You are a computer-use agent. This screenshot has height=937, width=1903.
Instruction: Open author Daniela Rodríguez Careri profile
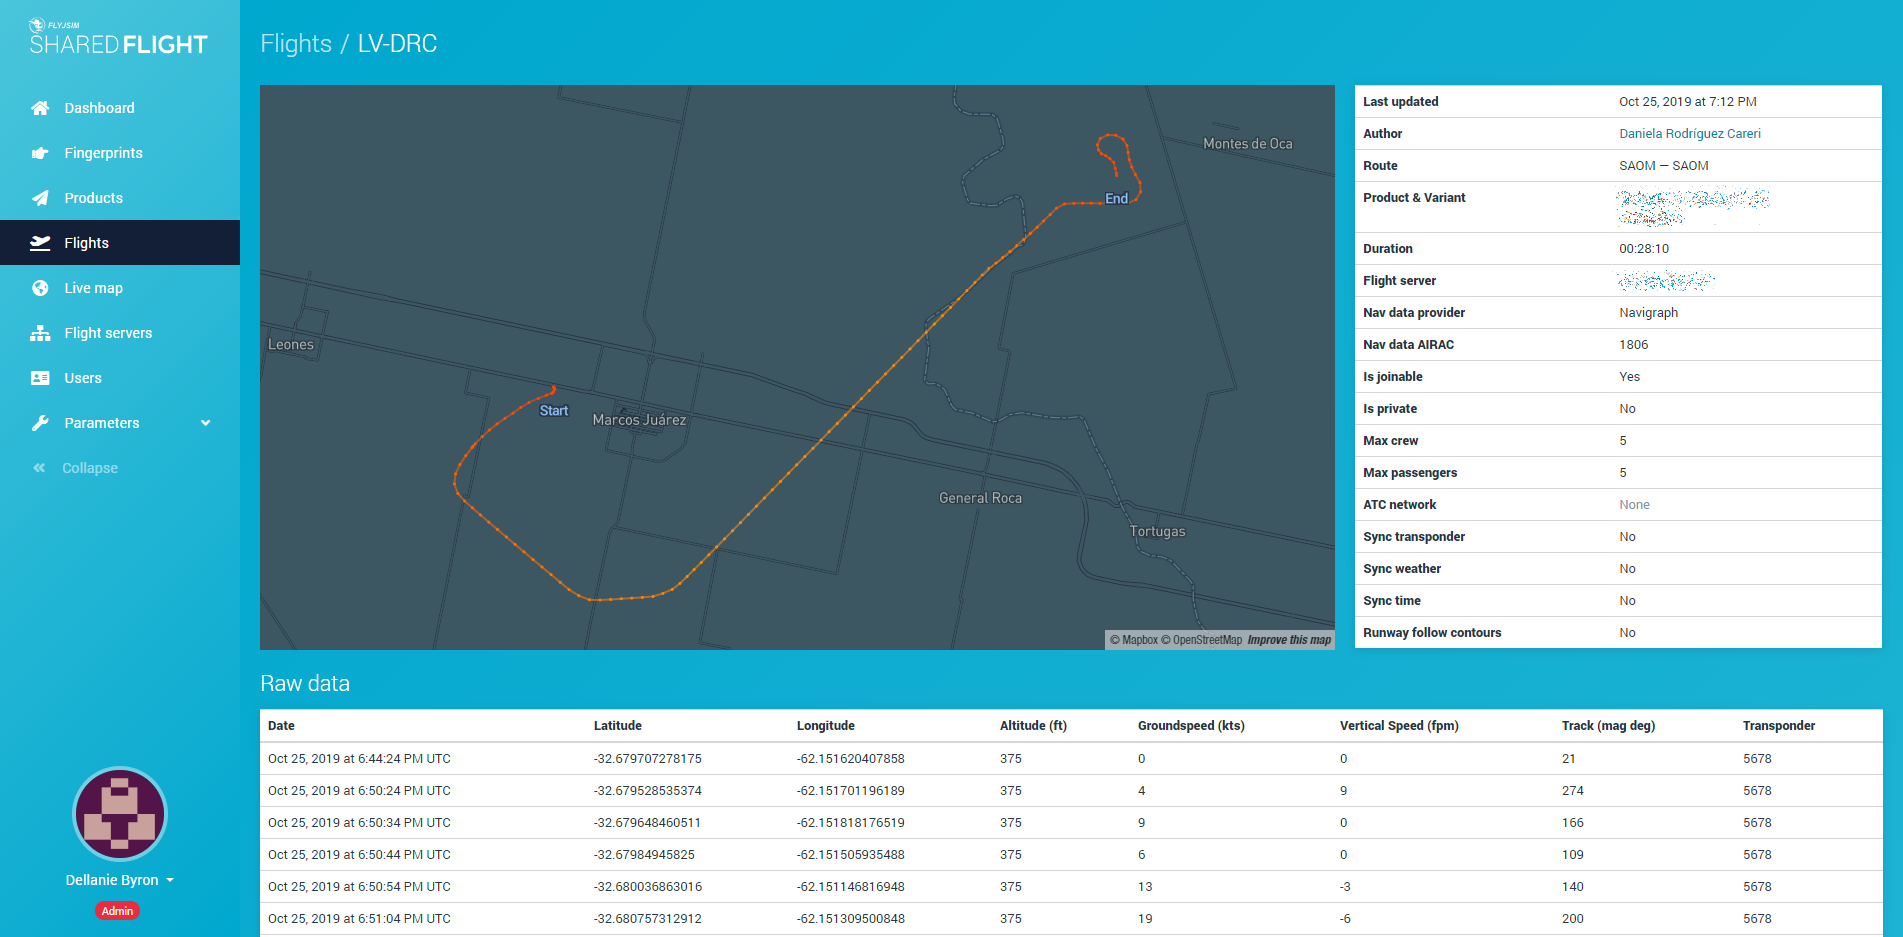1690,134
